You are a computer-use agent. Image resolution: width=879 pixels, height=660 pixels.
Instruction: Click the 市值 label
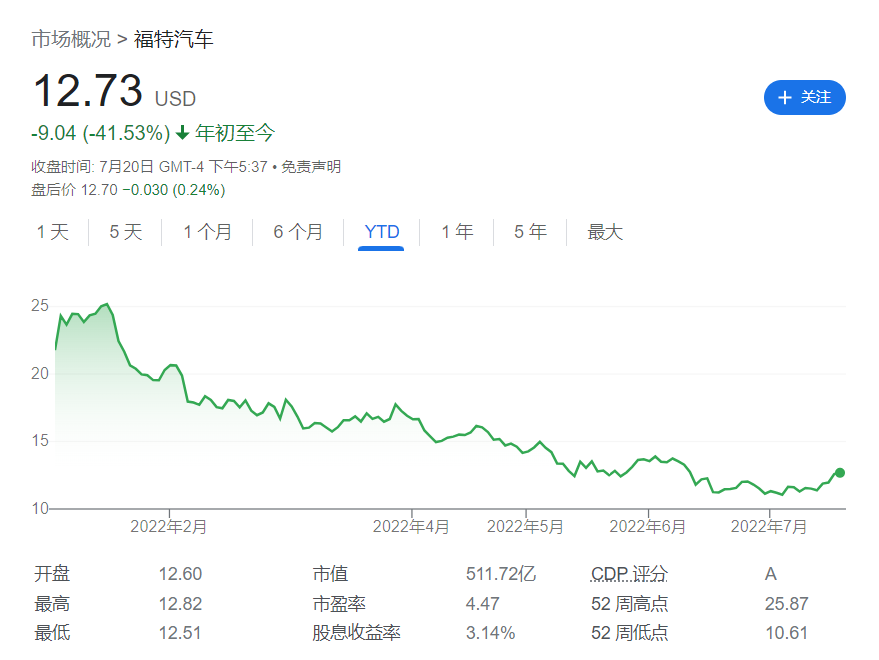click(330, 574)
